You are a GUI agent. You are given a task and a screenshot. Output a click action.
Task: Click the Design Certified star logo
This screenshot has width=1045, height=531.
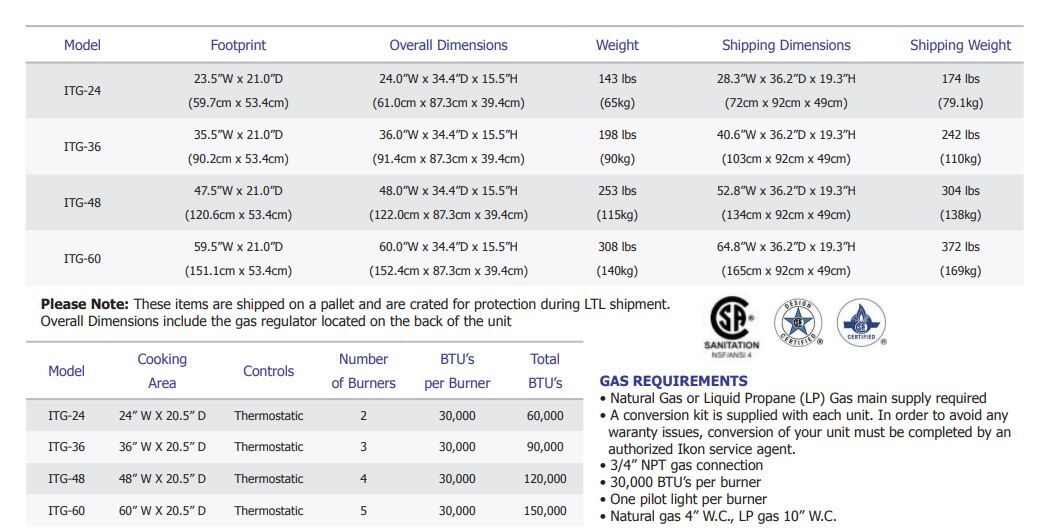point(798,323)
